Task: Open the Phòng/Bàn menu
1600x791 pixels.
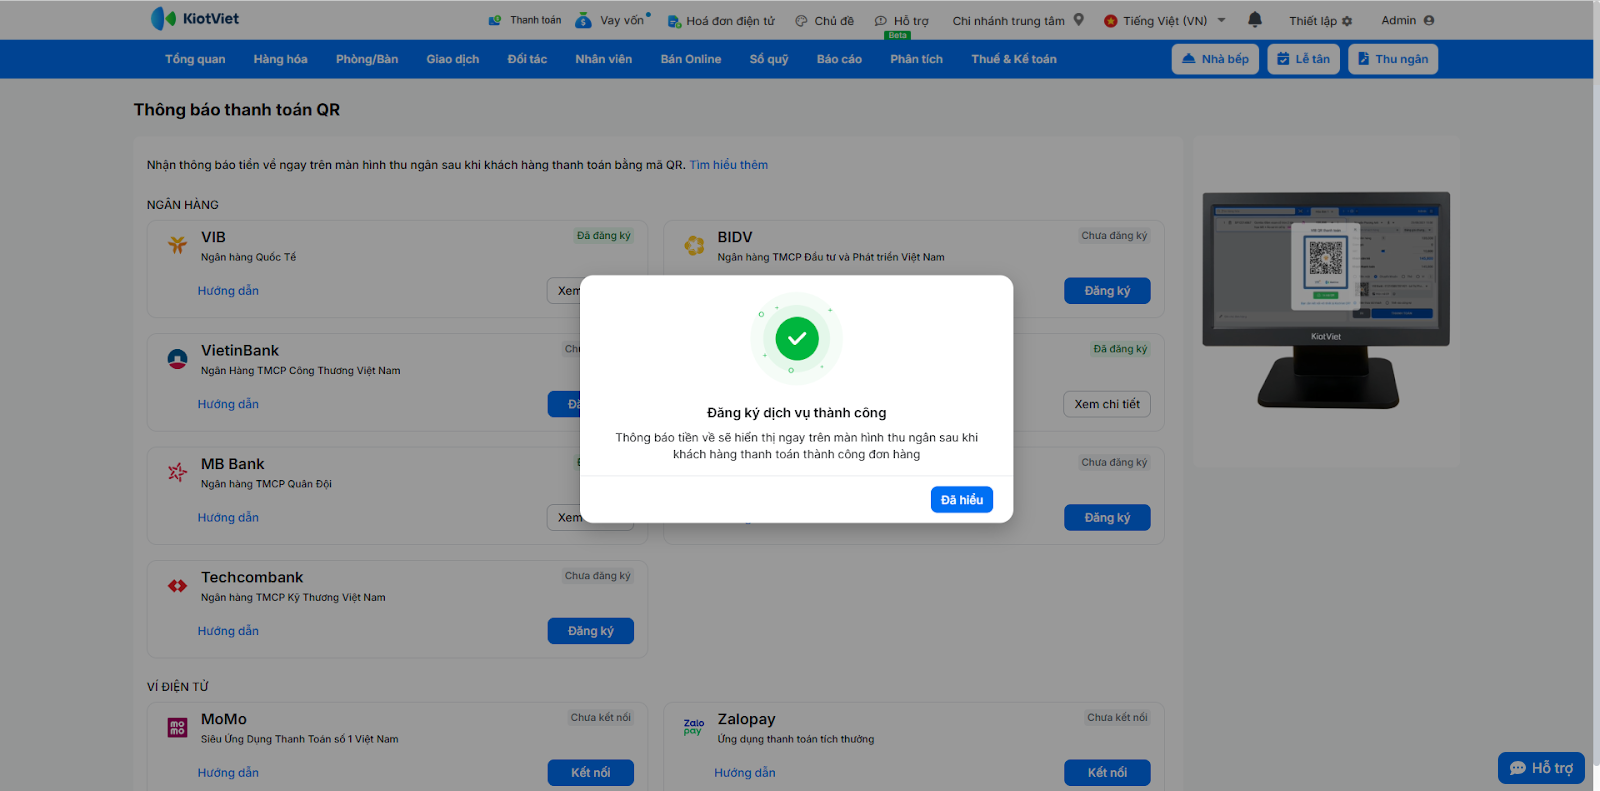Action: pyautogui.click(x=367, y=59)
